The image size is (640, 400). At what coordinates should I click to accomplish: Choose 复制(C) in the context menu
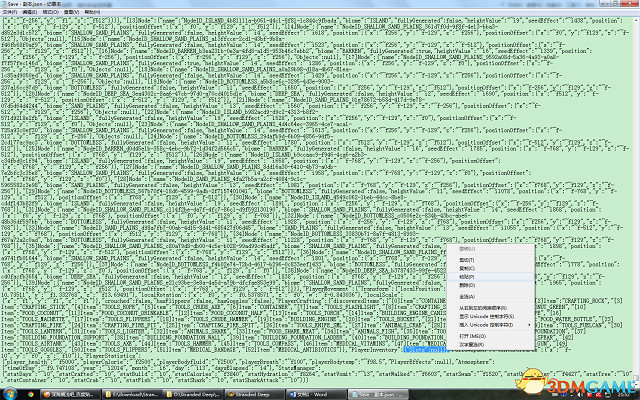tap(467, 268)
